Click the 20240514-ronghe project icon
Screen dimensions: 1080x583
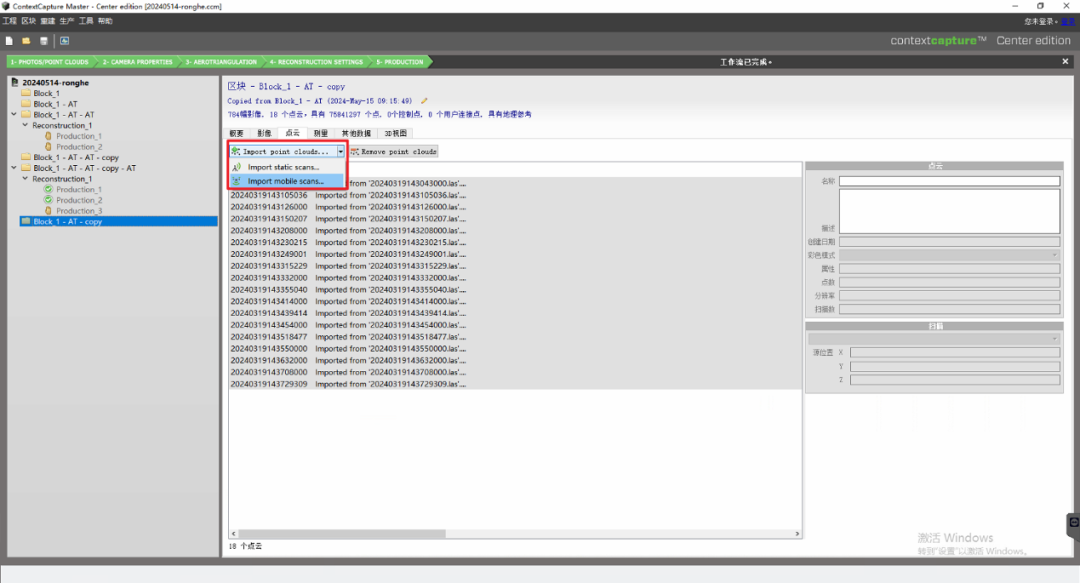14,82
